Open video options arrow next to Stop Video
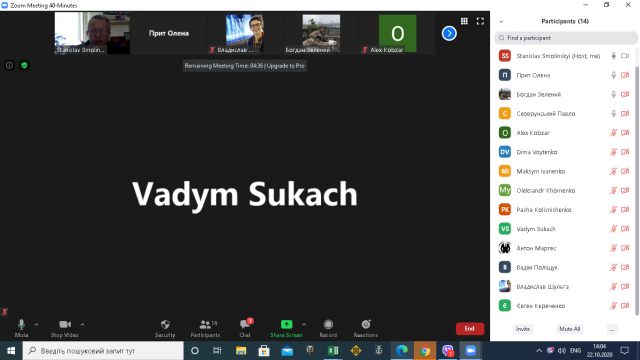The image size is (640, 360). [x=82, y=324]
